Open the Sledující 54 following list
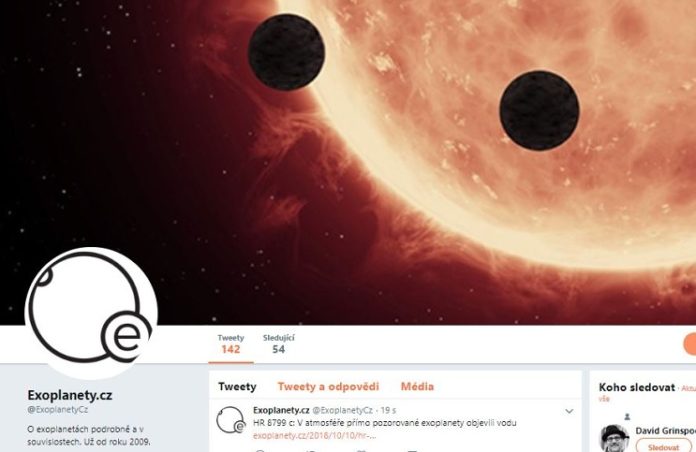Screen dimensions: 696x452 point(278,344)
